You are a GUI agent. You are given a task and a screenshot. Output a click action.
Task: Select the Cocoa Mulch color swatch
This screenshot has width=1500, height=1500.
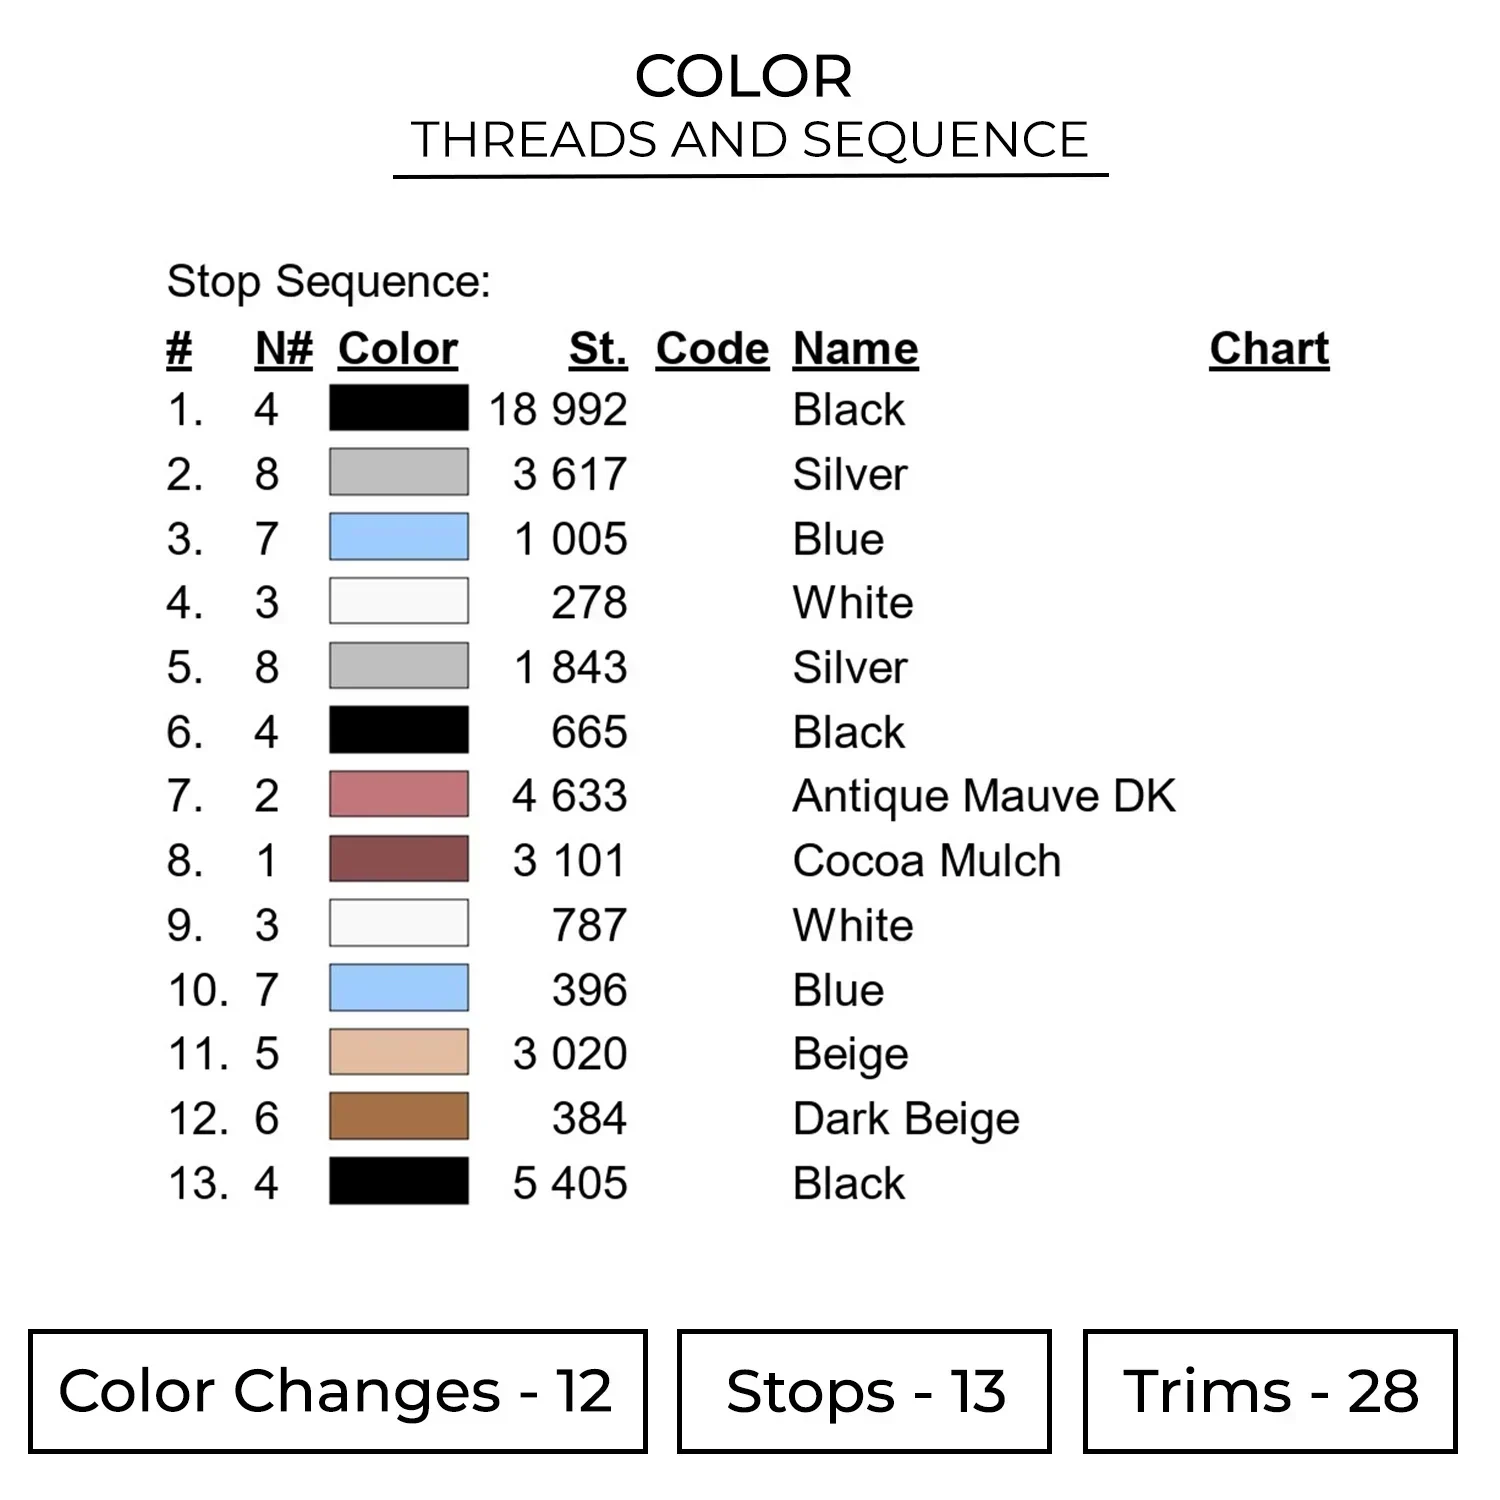click(399, 859)
